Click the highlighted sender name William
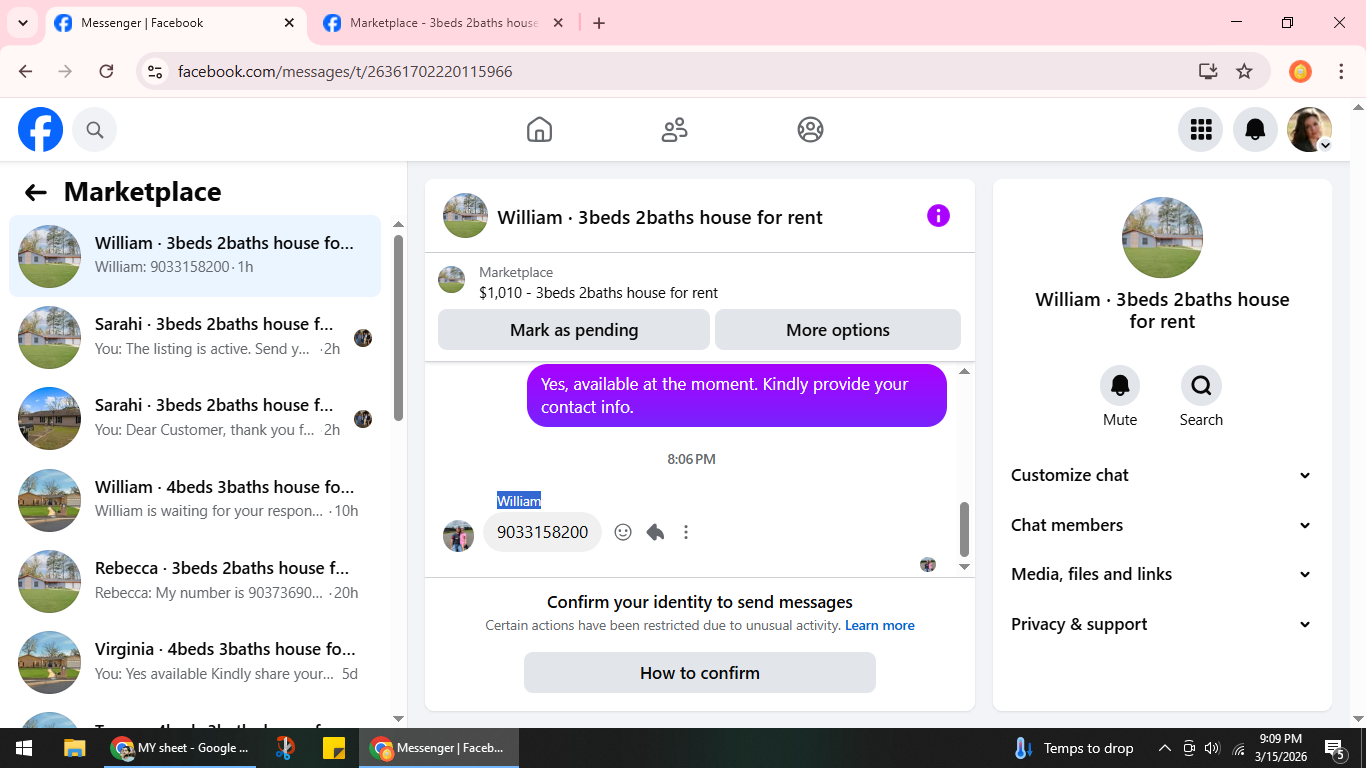 point(519,501)
